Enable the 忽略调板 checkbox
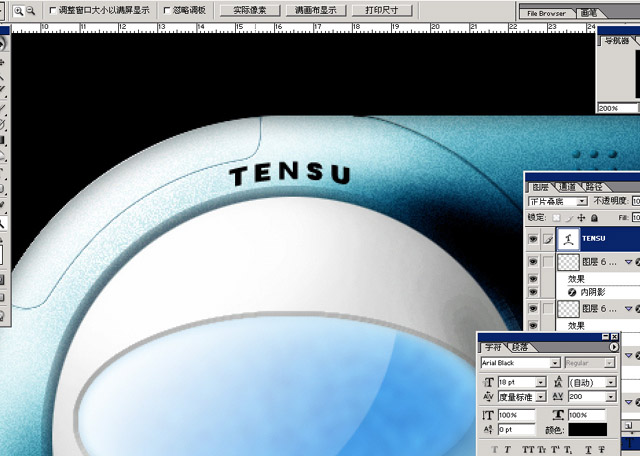Image resolution: width=640 pixels, height=456 pixels. pos(167,11)
